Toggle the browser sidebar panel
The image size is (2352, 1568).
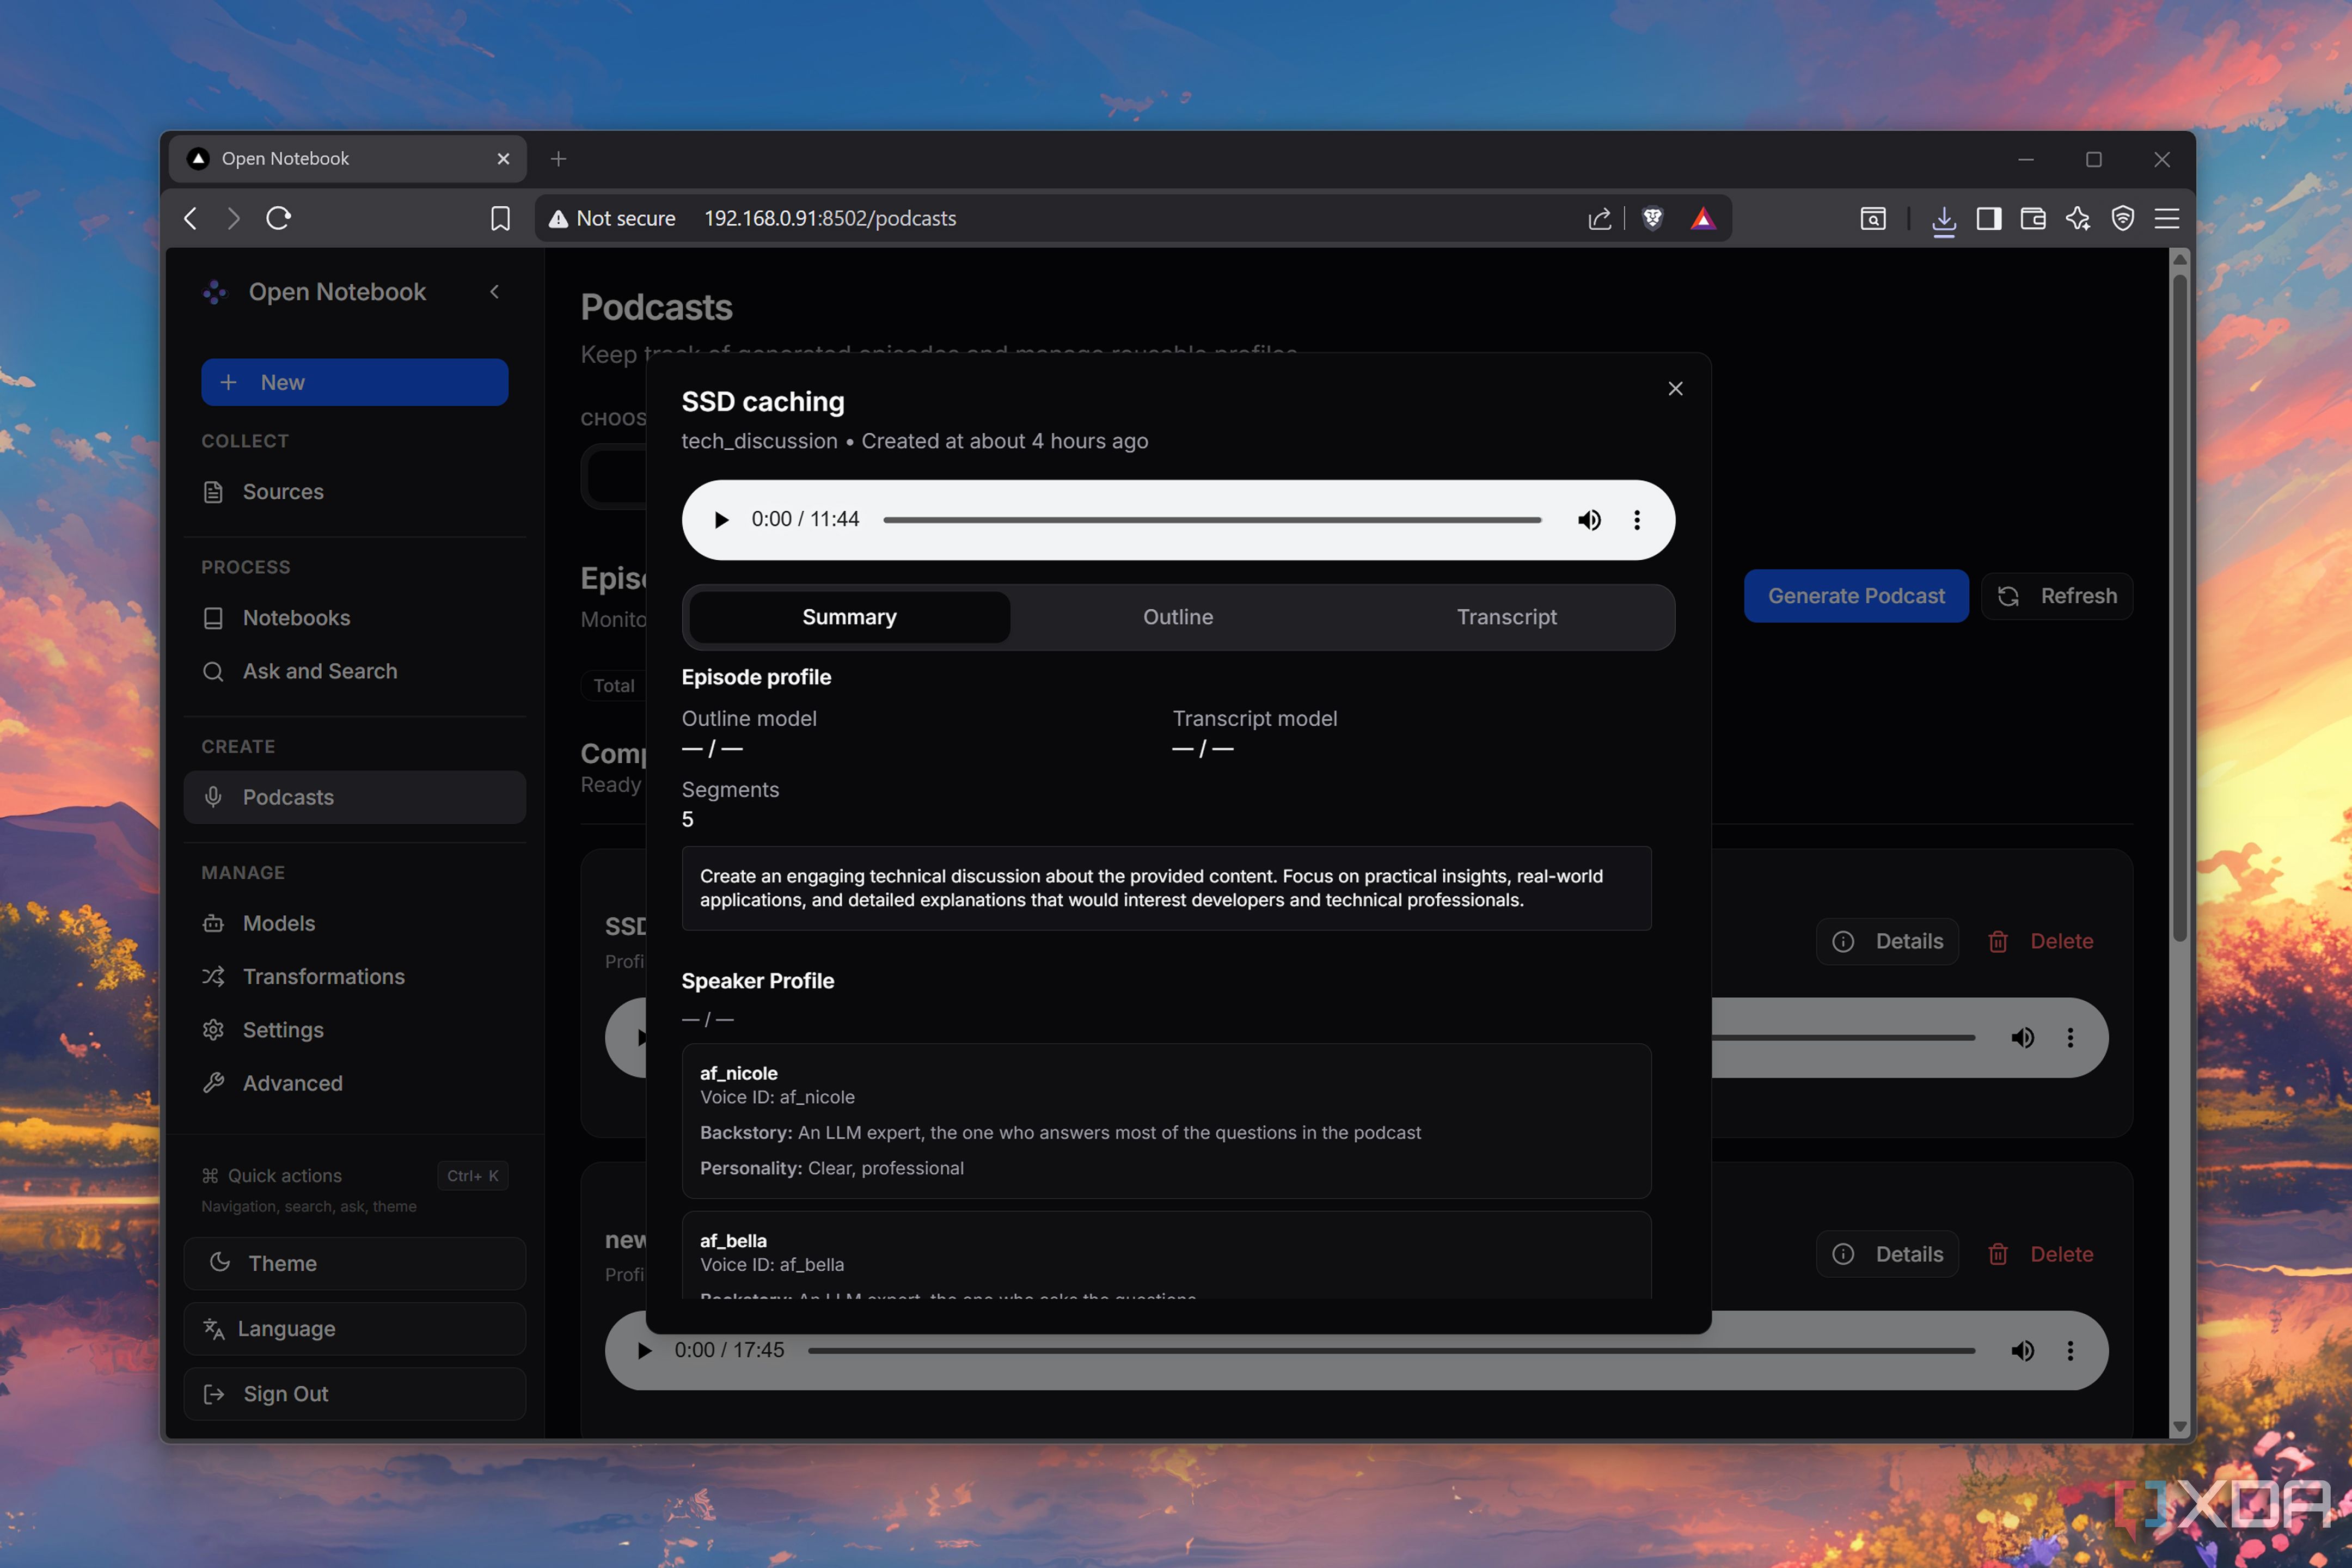[x=1988, y=218]
